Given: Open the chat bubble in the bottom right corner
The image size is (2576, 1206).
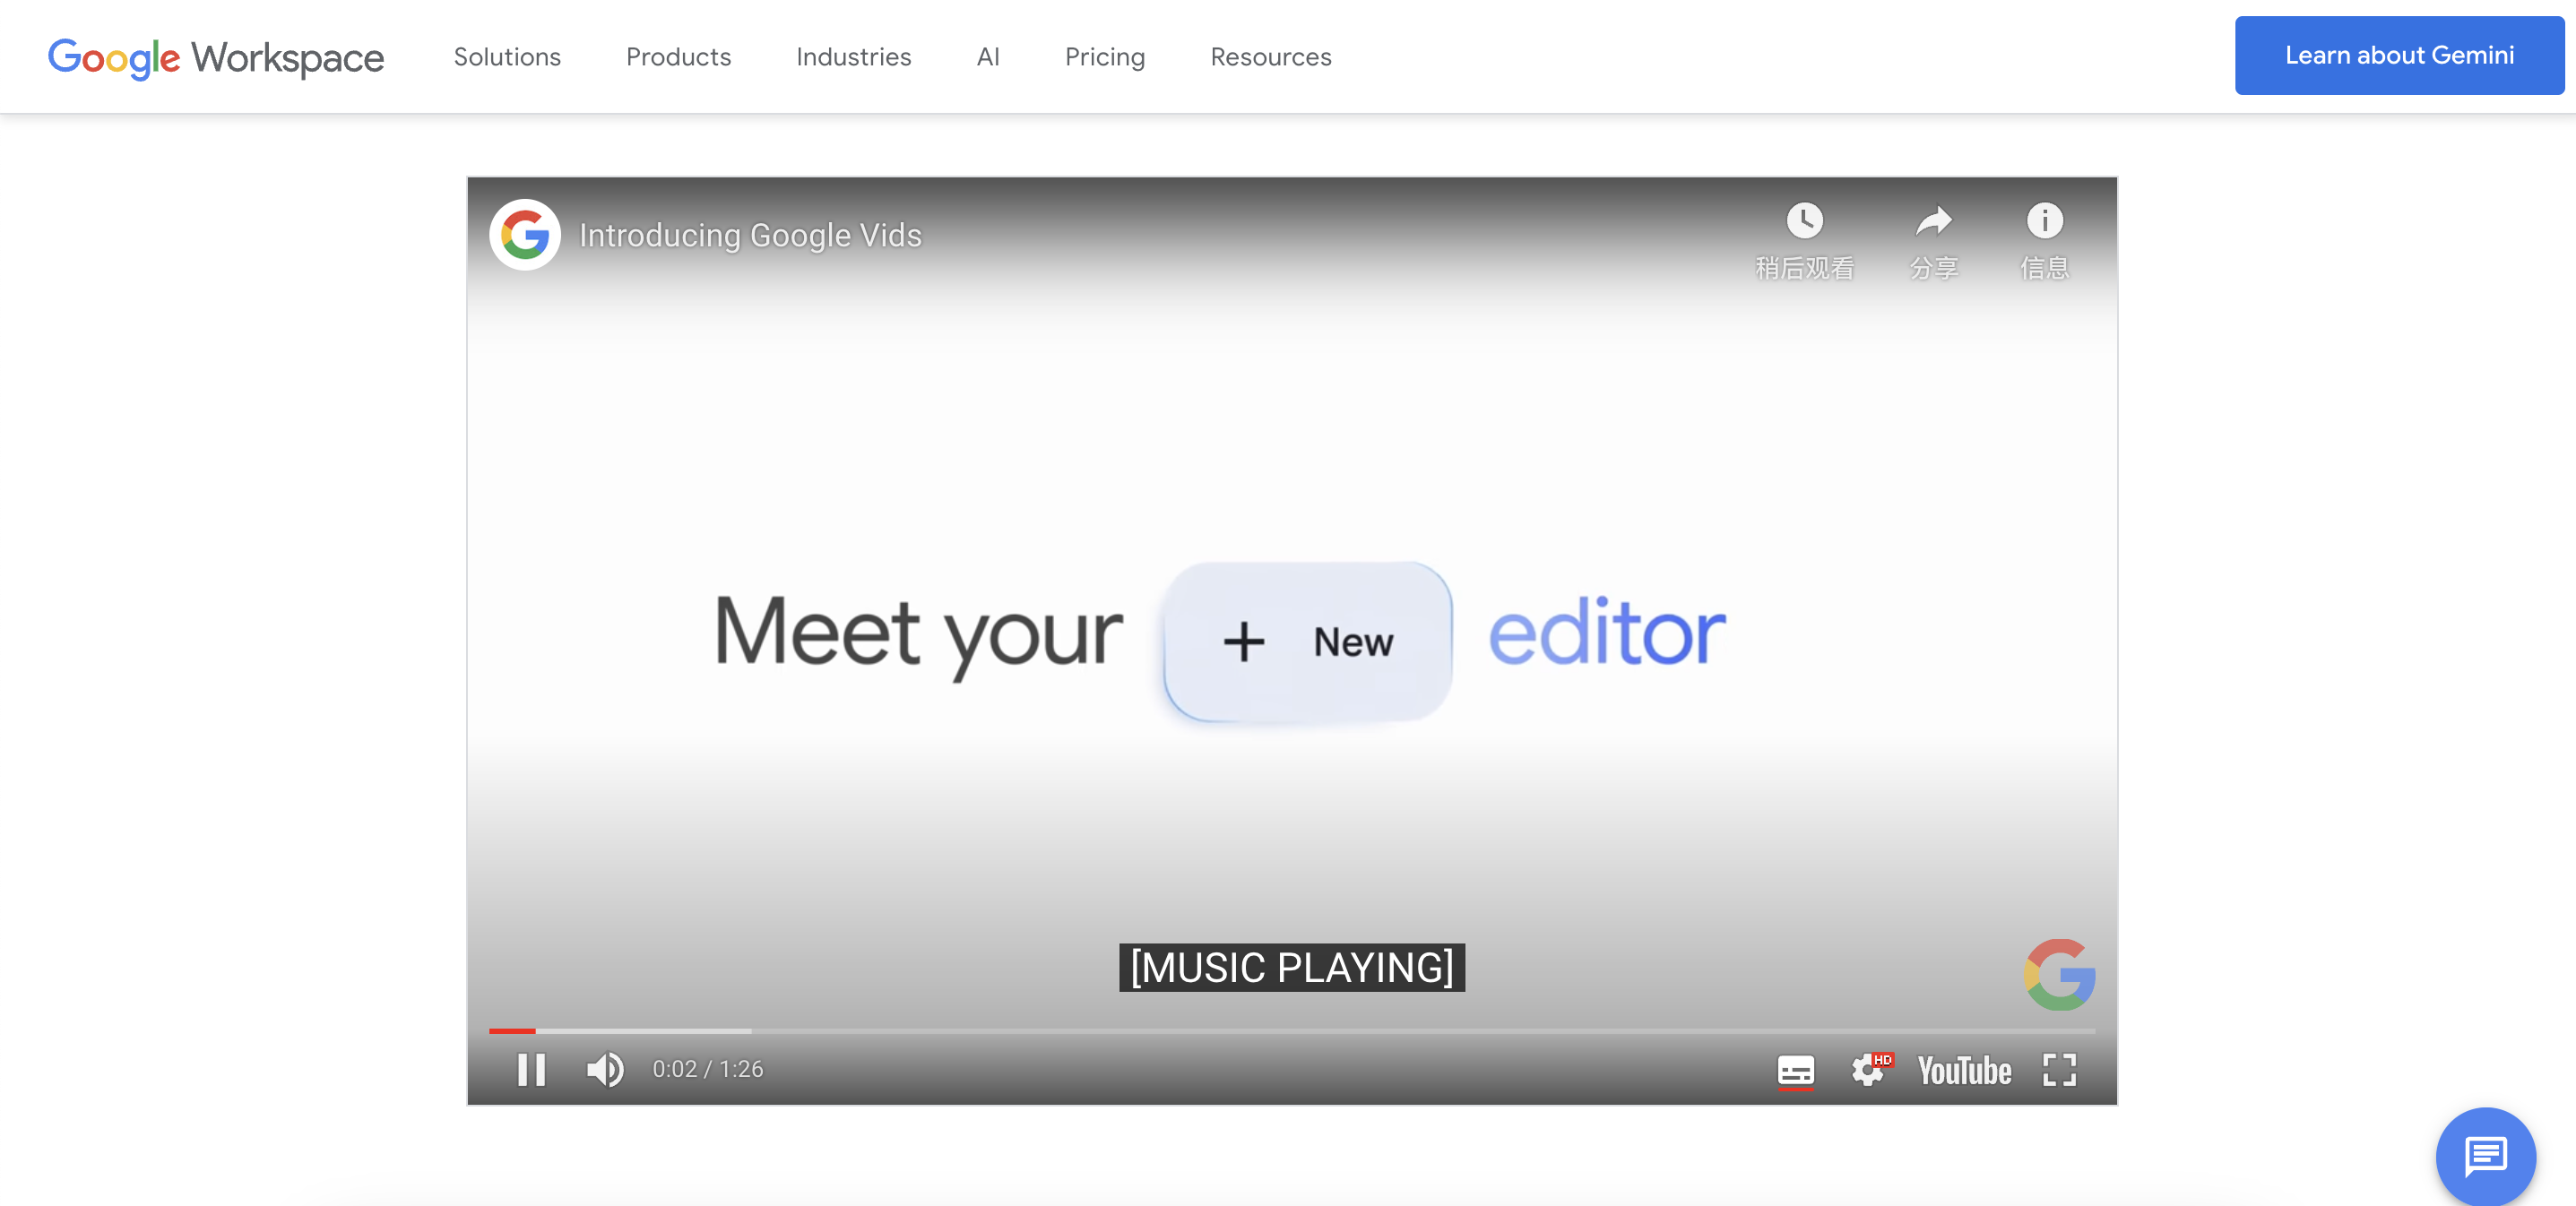Looking at the screenshot, I should [2486, 1157].
